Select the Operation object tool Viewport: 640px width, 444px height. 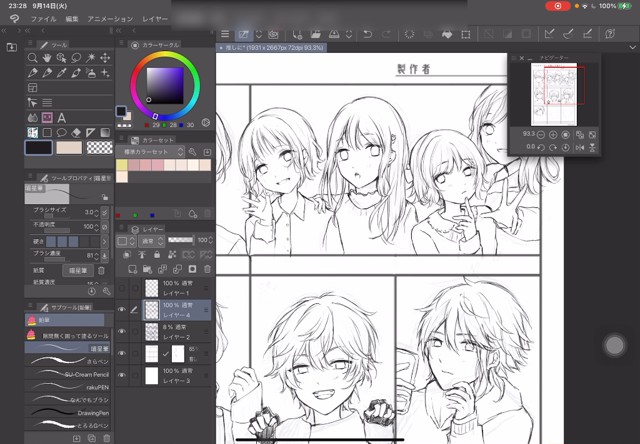click(x=62, y=58)
